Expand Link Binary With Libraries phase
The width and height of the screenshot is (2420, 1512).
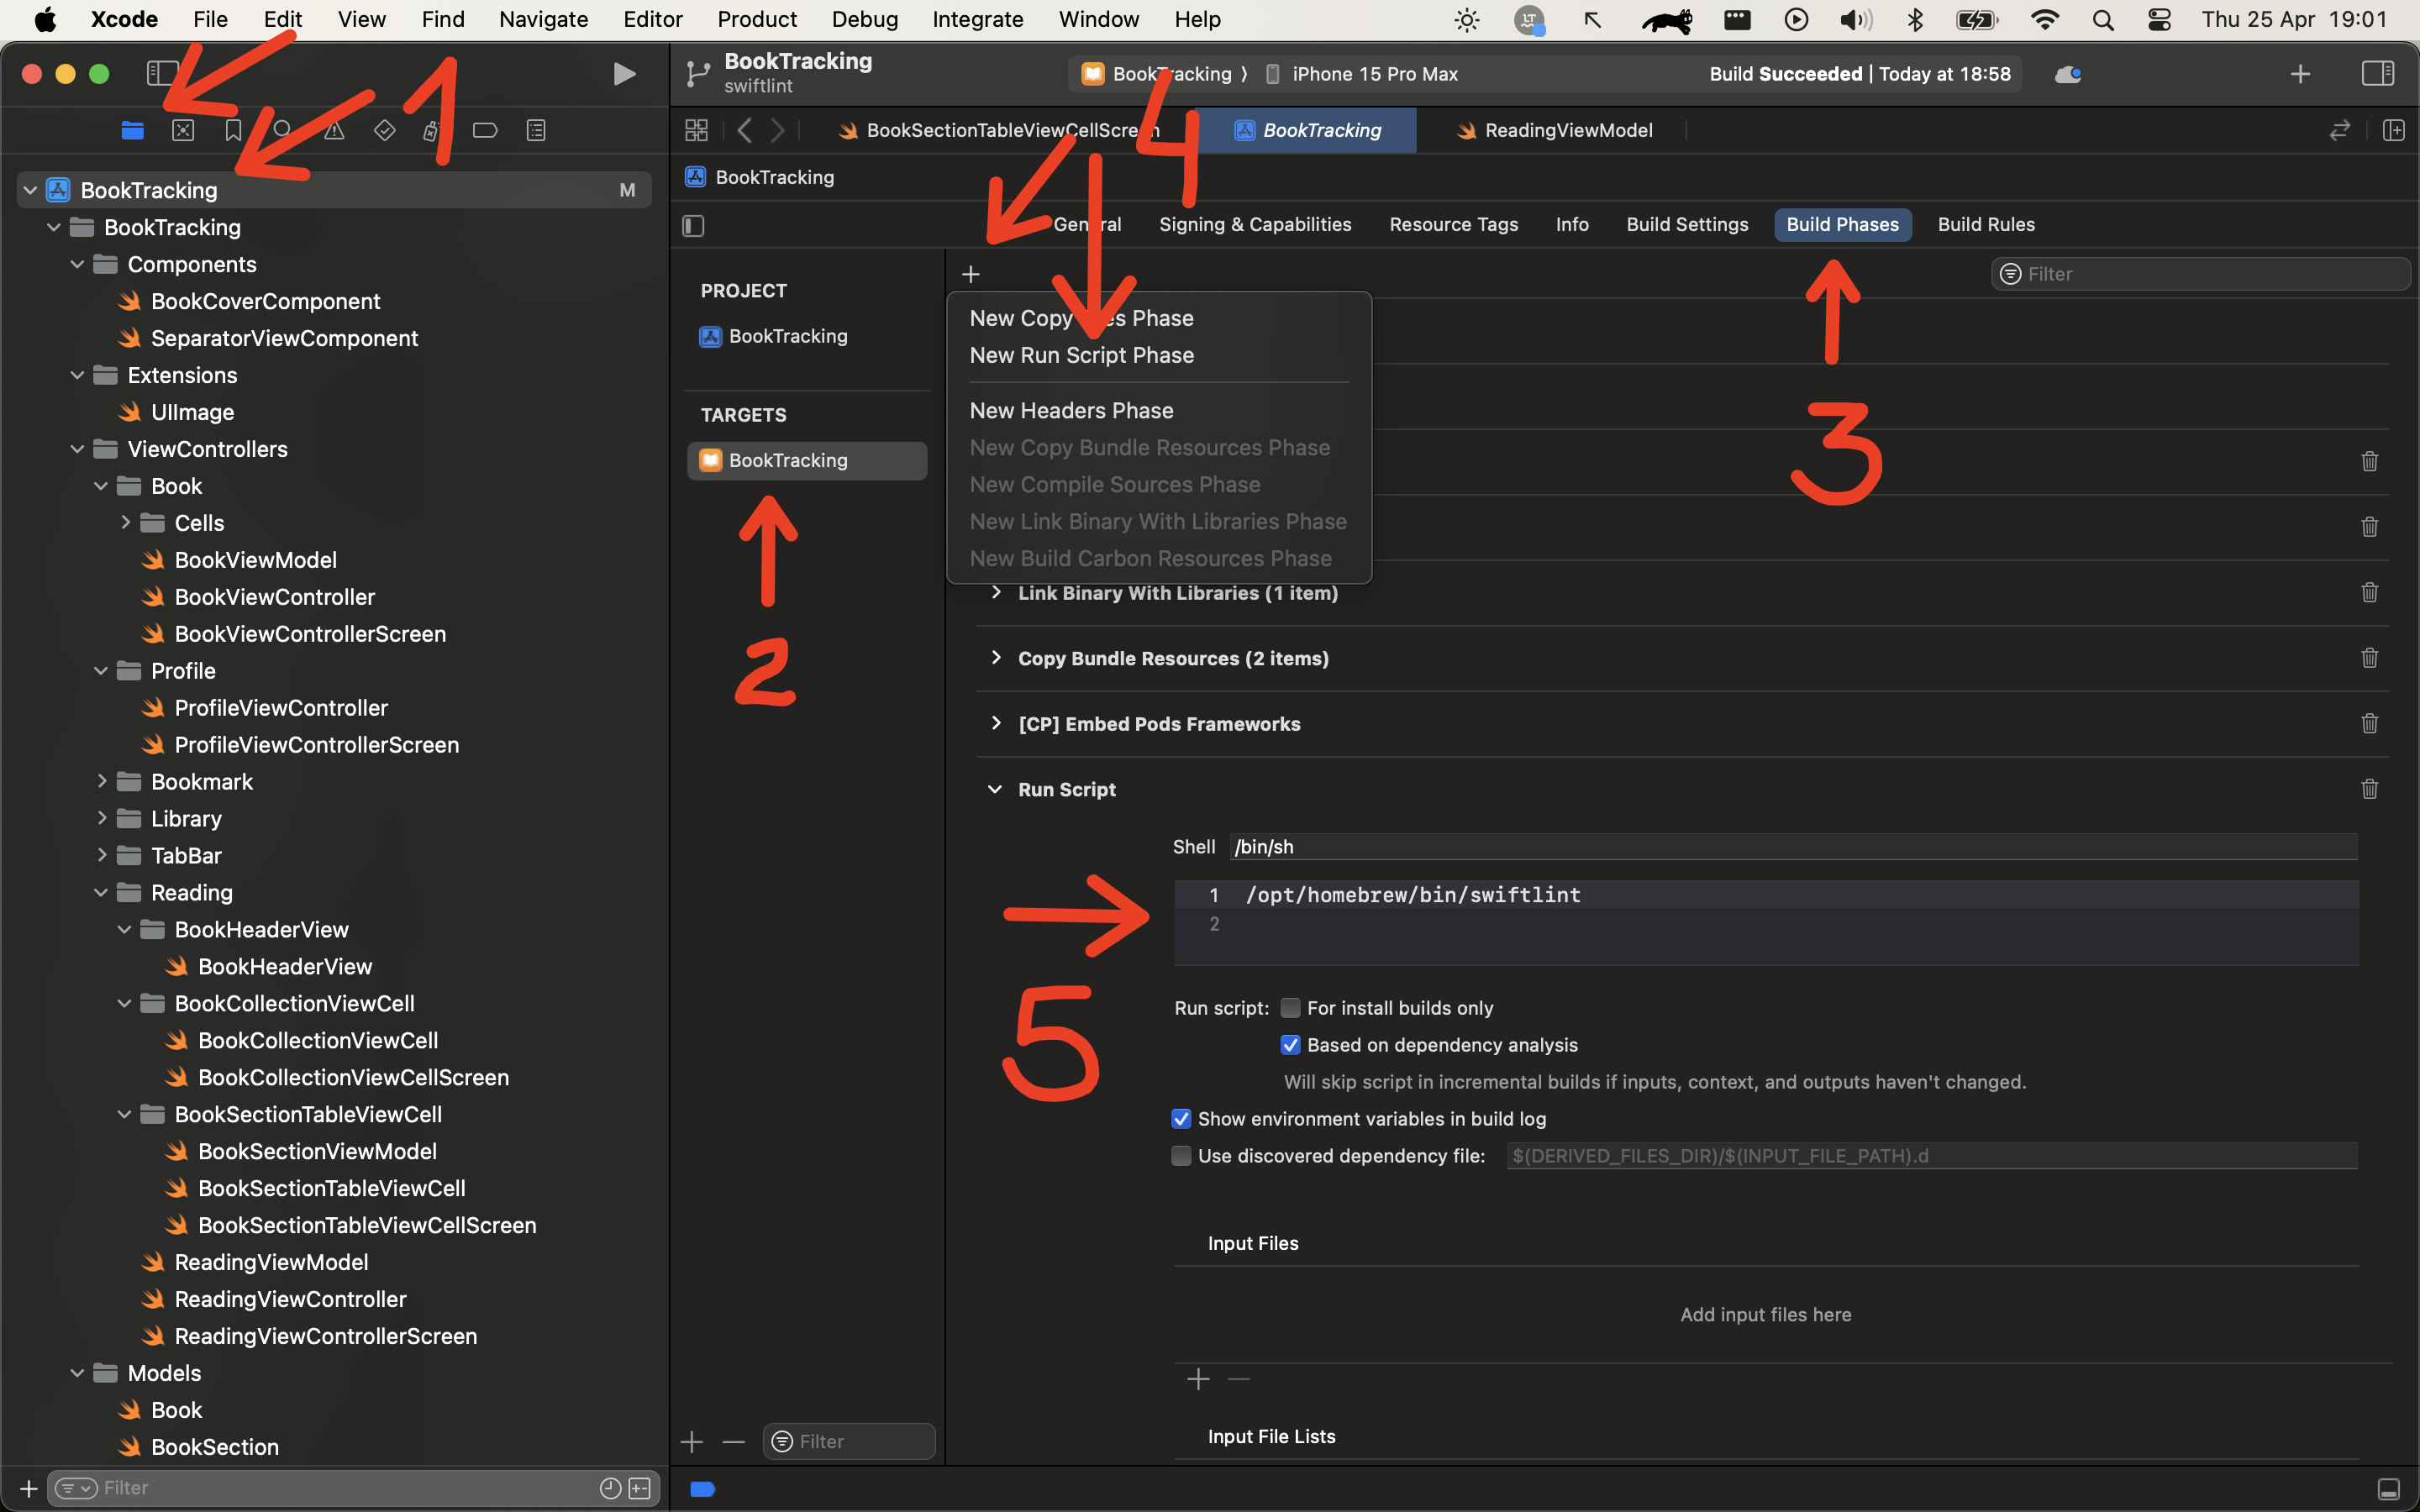pos(995,592)
